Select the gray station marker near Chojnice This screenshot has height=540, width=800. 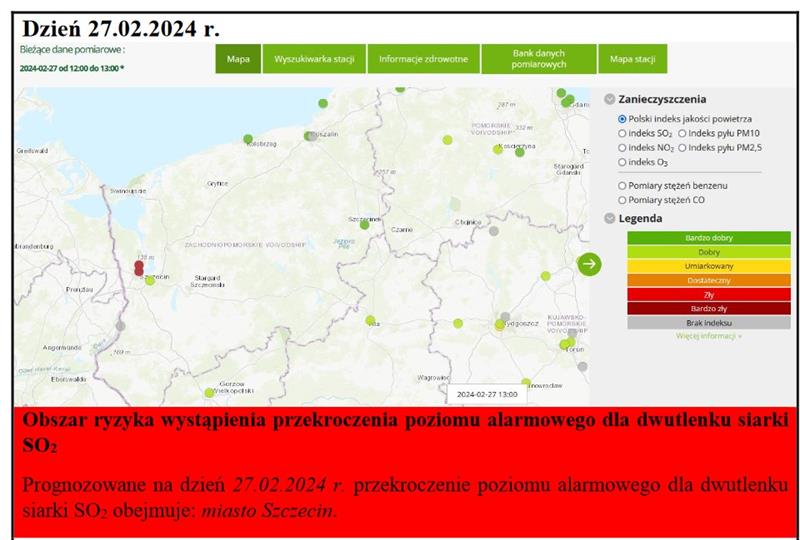pyautogui.click(x=493, y=231)
